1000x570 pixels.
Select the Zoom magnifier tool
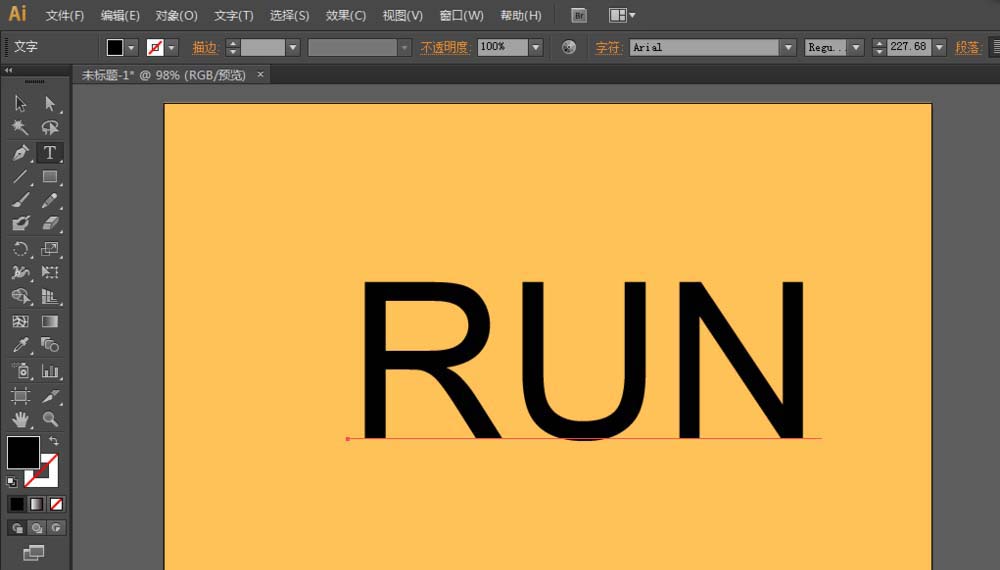50,419
